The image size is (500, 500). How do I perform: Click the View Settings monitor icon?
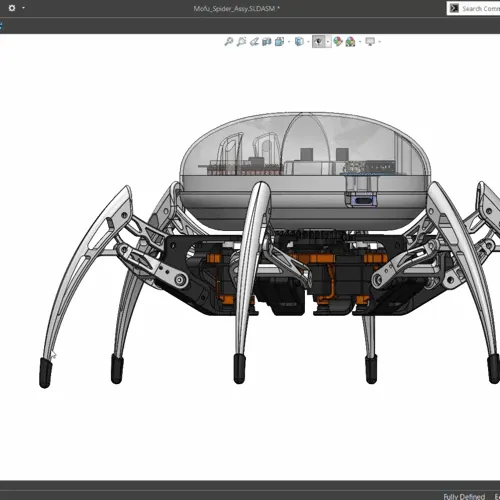(x=370, y=42)
